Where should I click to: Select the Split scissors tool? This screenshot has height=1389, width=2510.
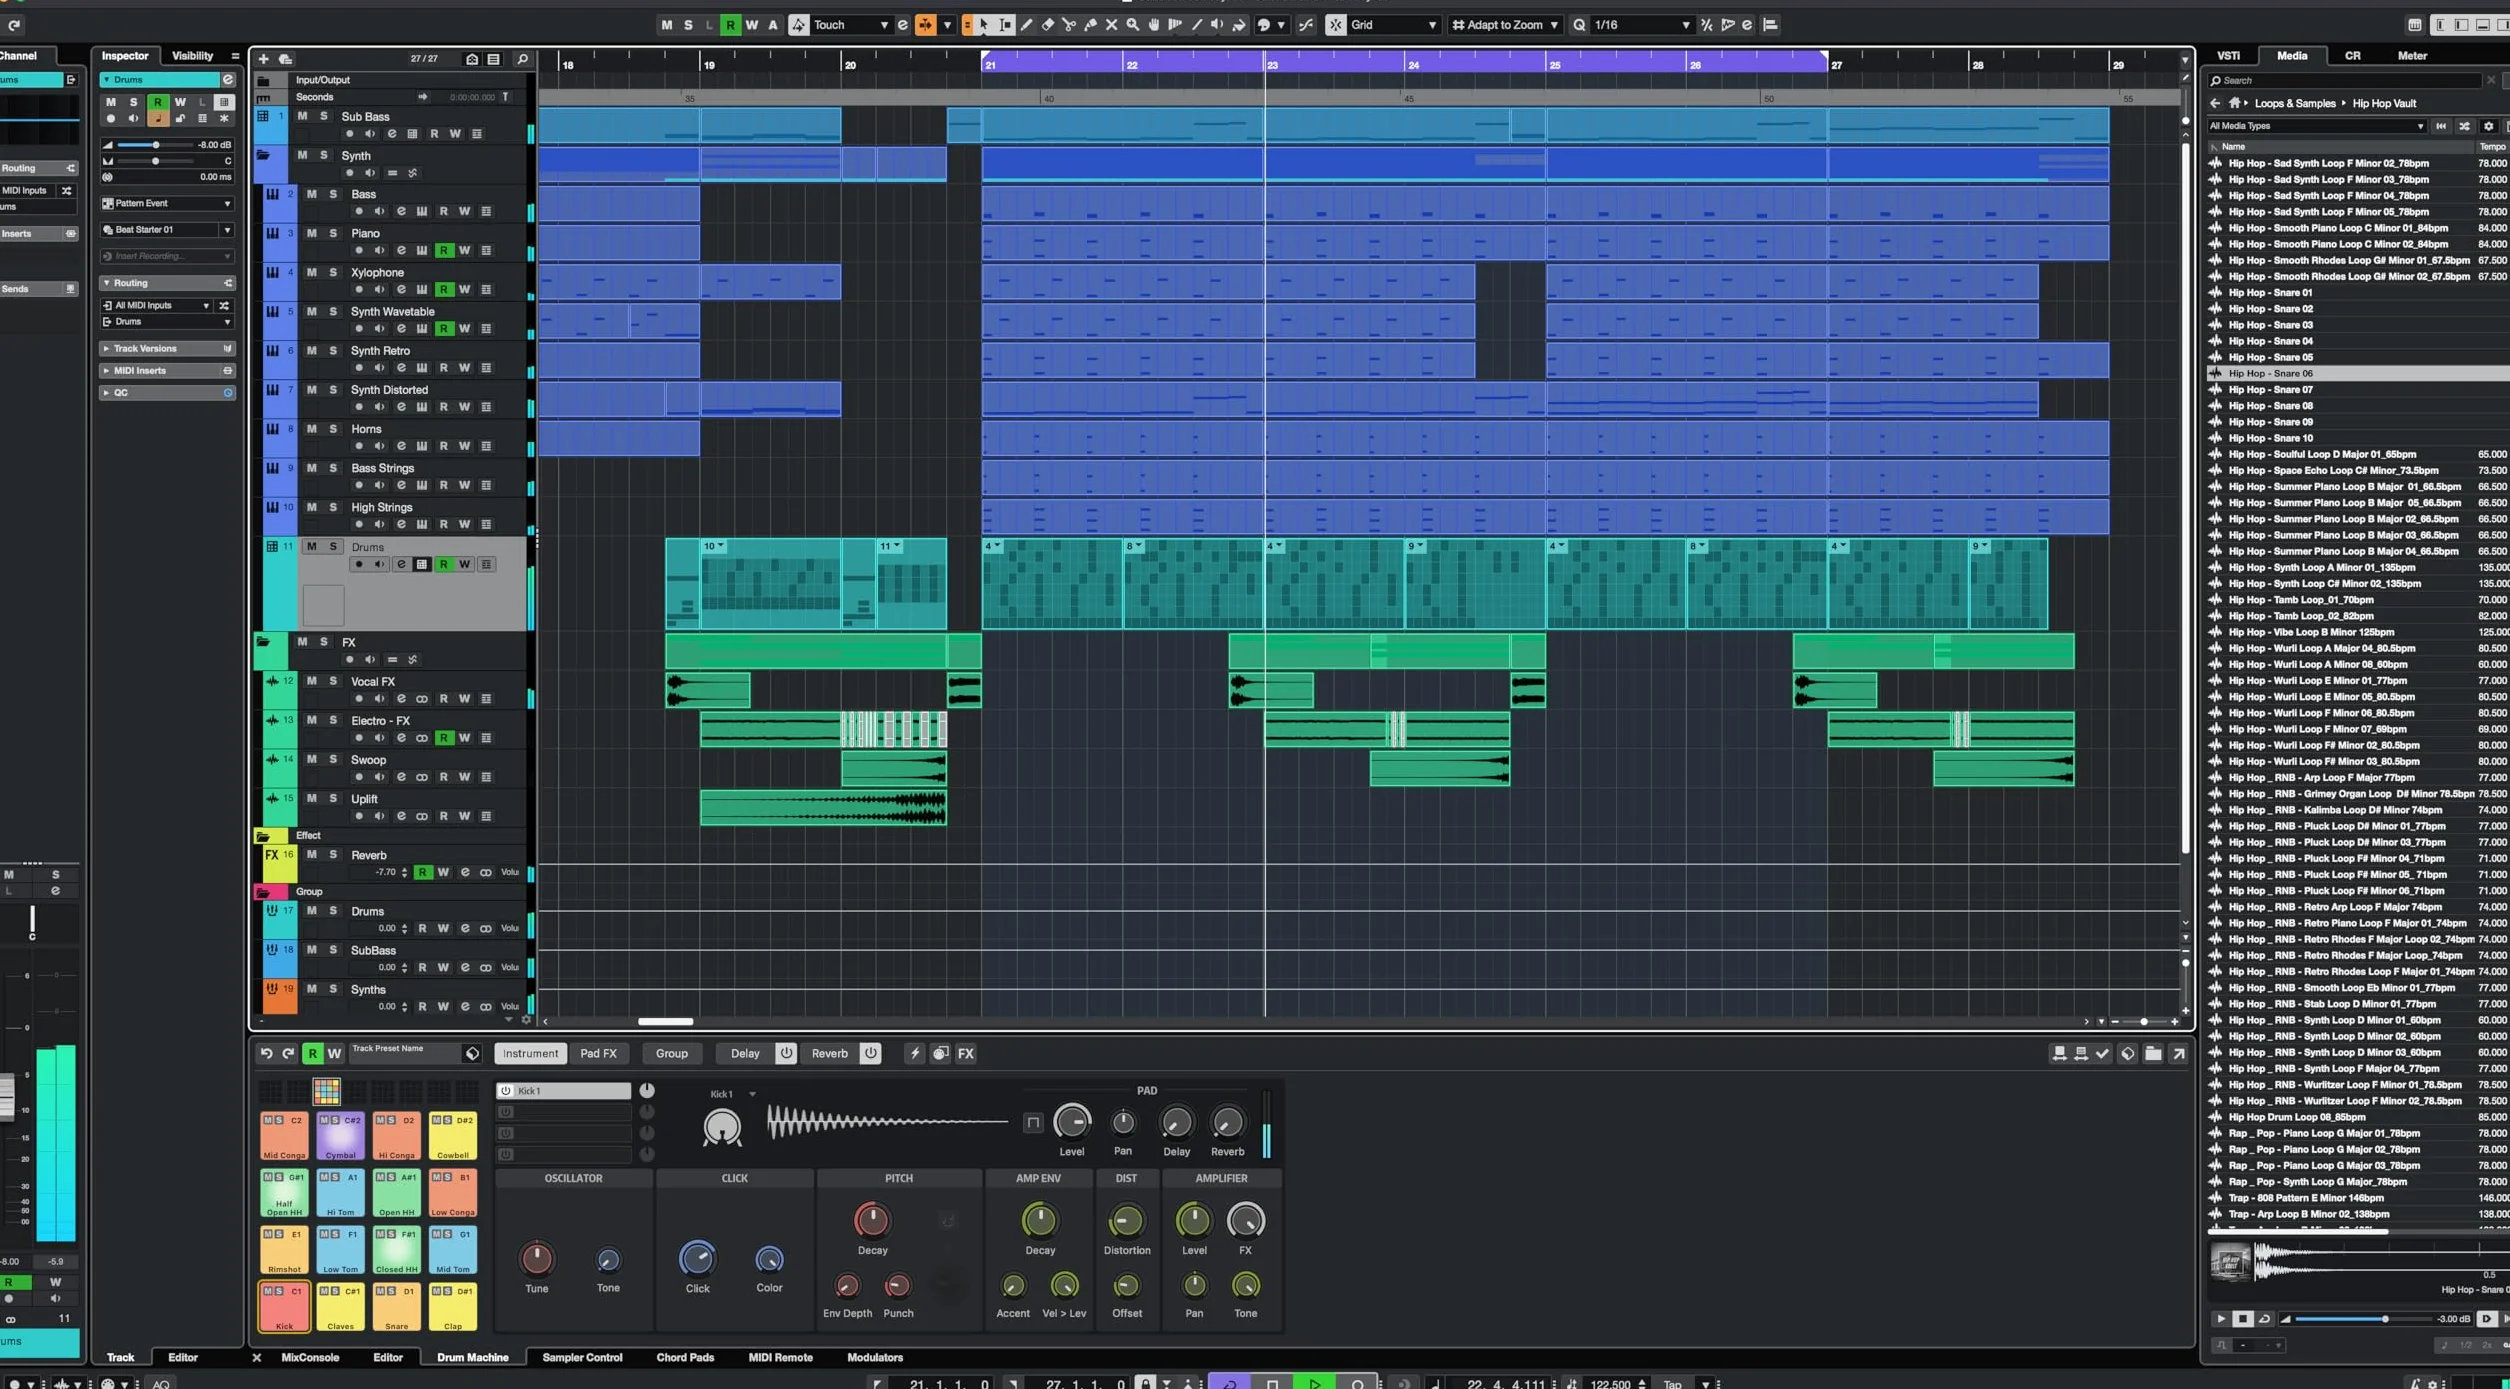[1069, 25]
